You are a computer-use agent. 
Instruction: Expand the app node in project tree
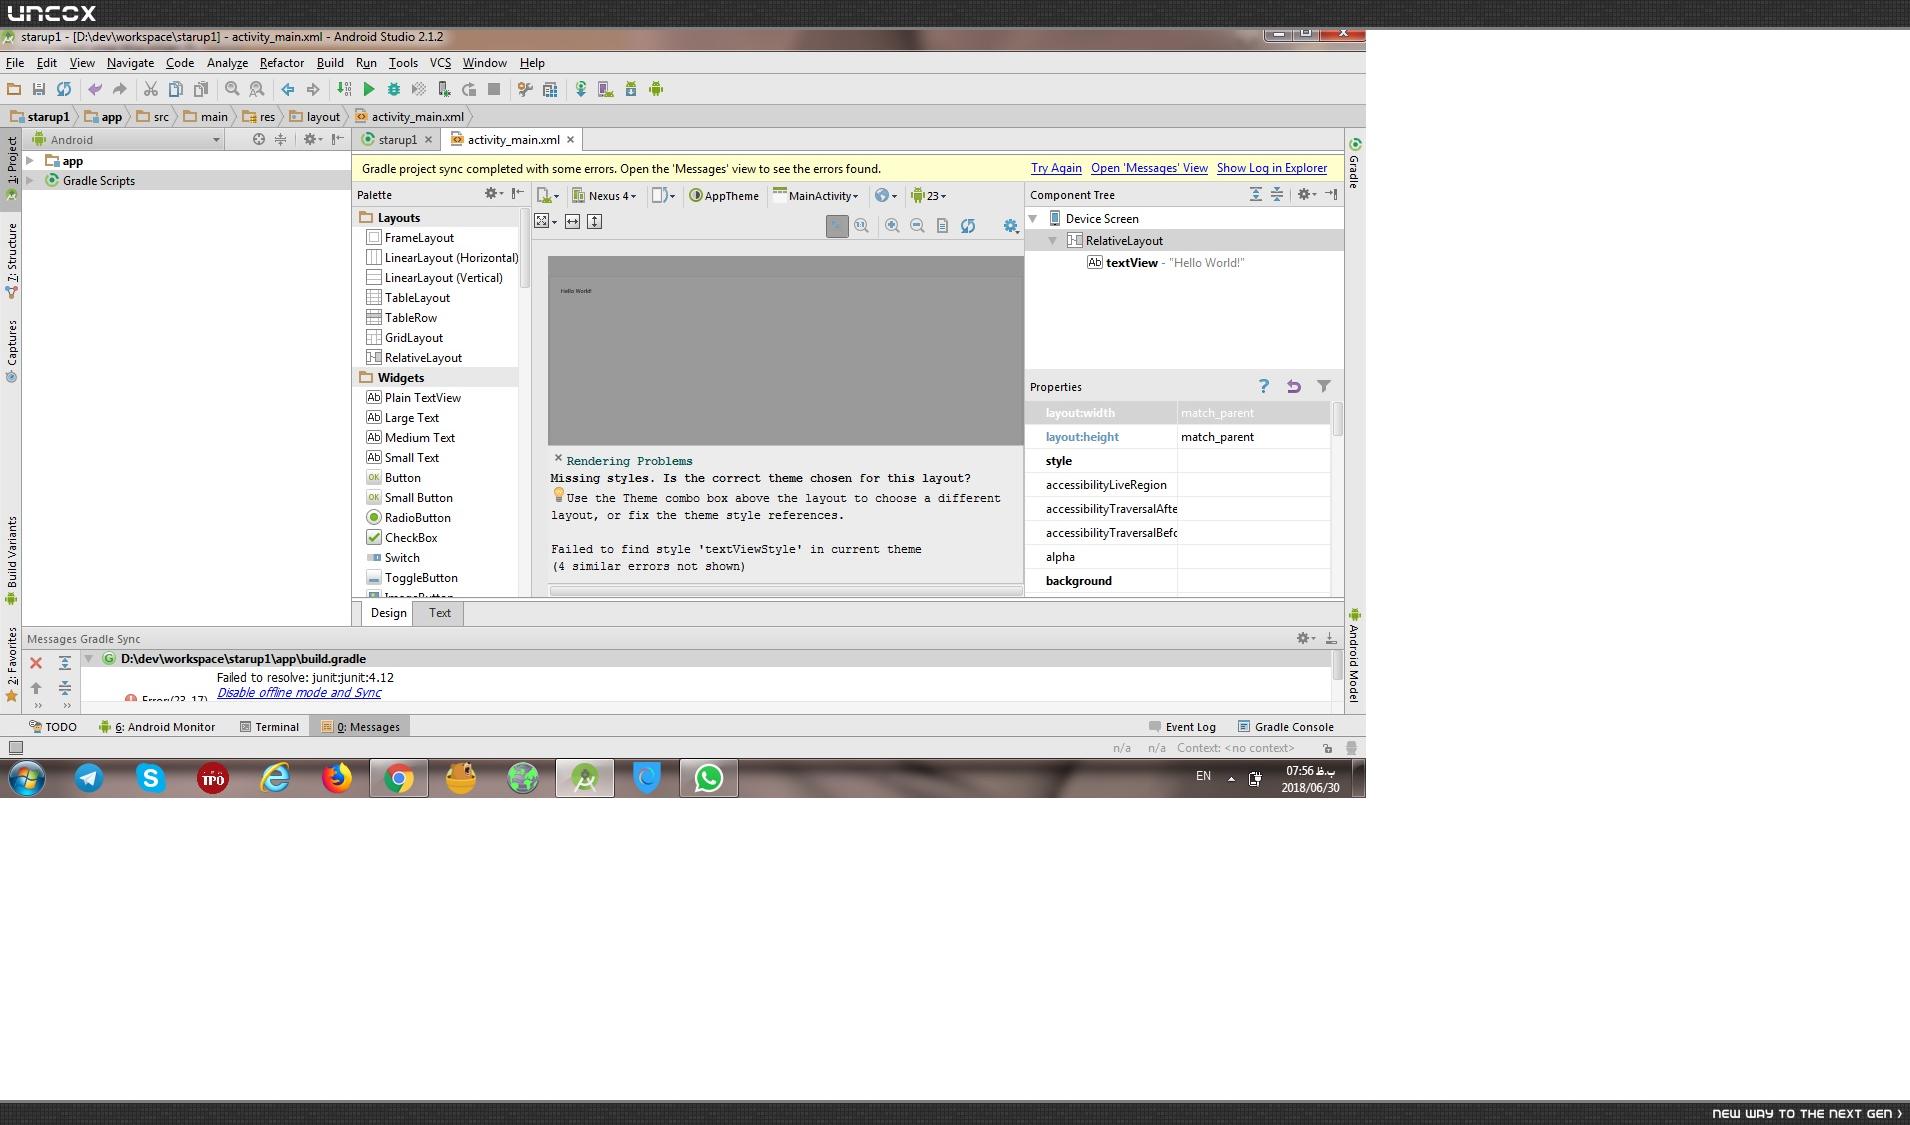[31, 161]
